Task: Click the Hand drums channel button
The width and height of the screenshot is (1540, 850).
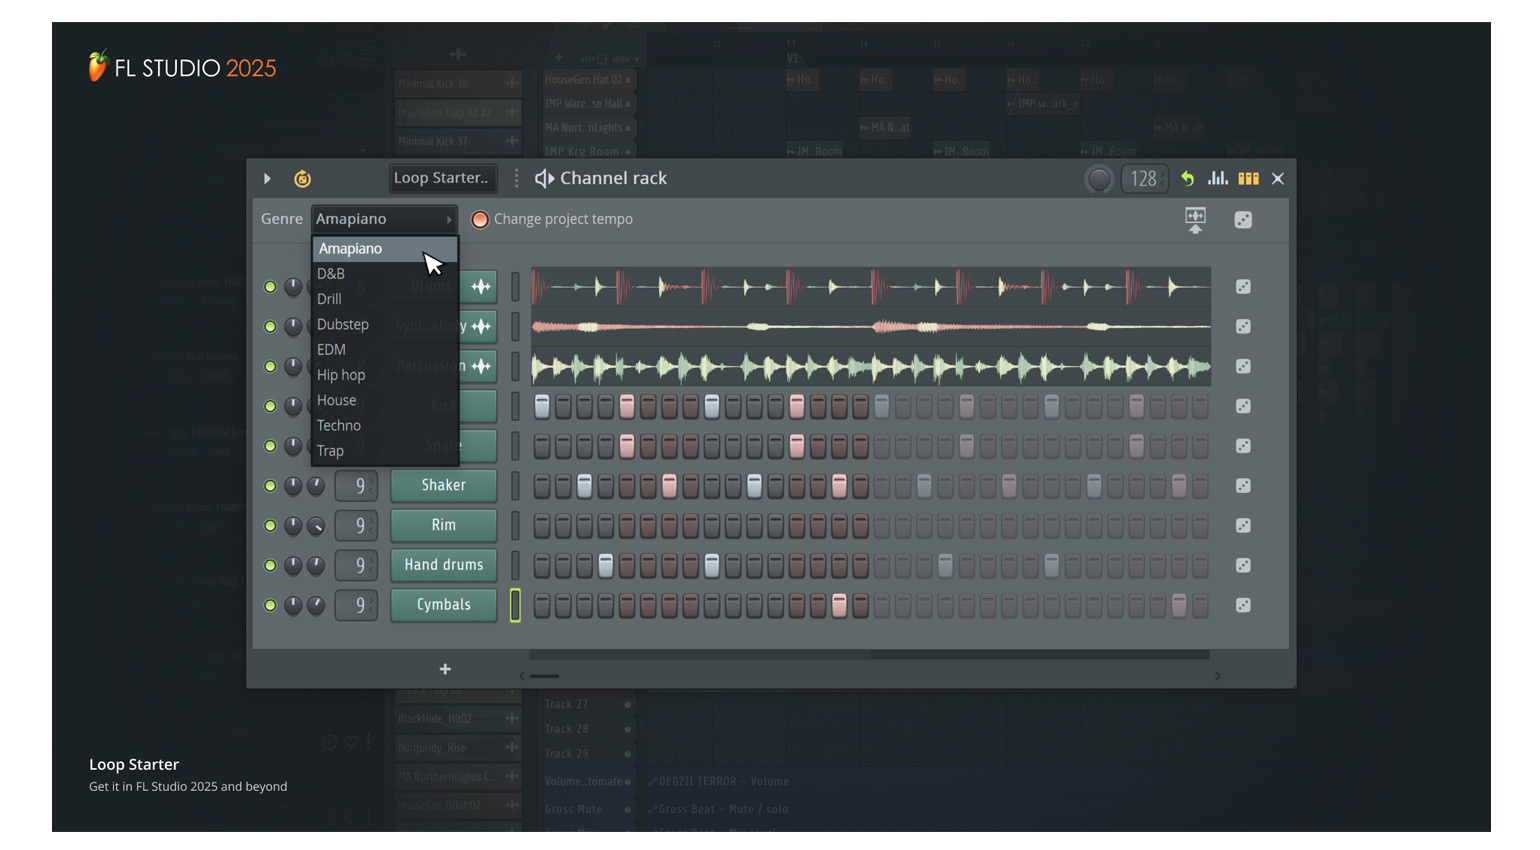Action: pyautogui.click(x=443, y=565)
